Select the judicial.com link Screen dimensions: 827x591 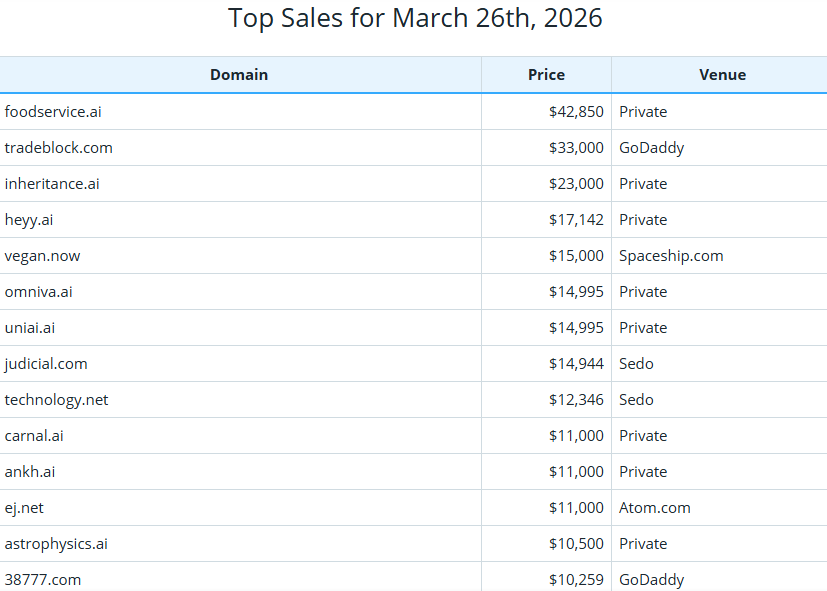(x=45, y=363)
